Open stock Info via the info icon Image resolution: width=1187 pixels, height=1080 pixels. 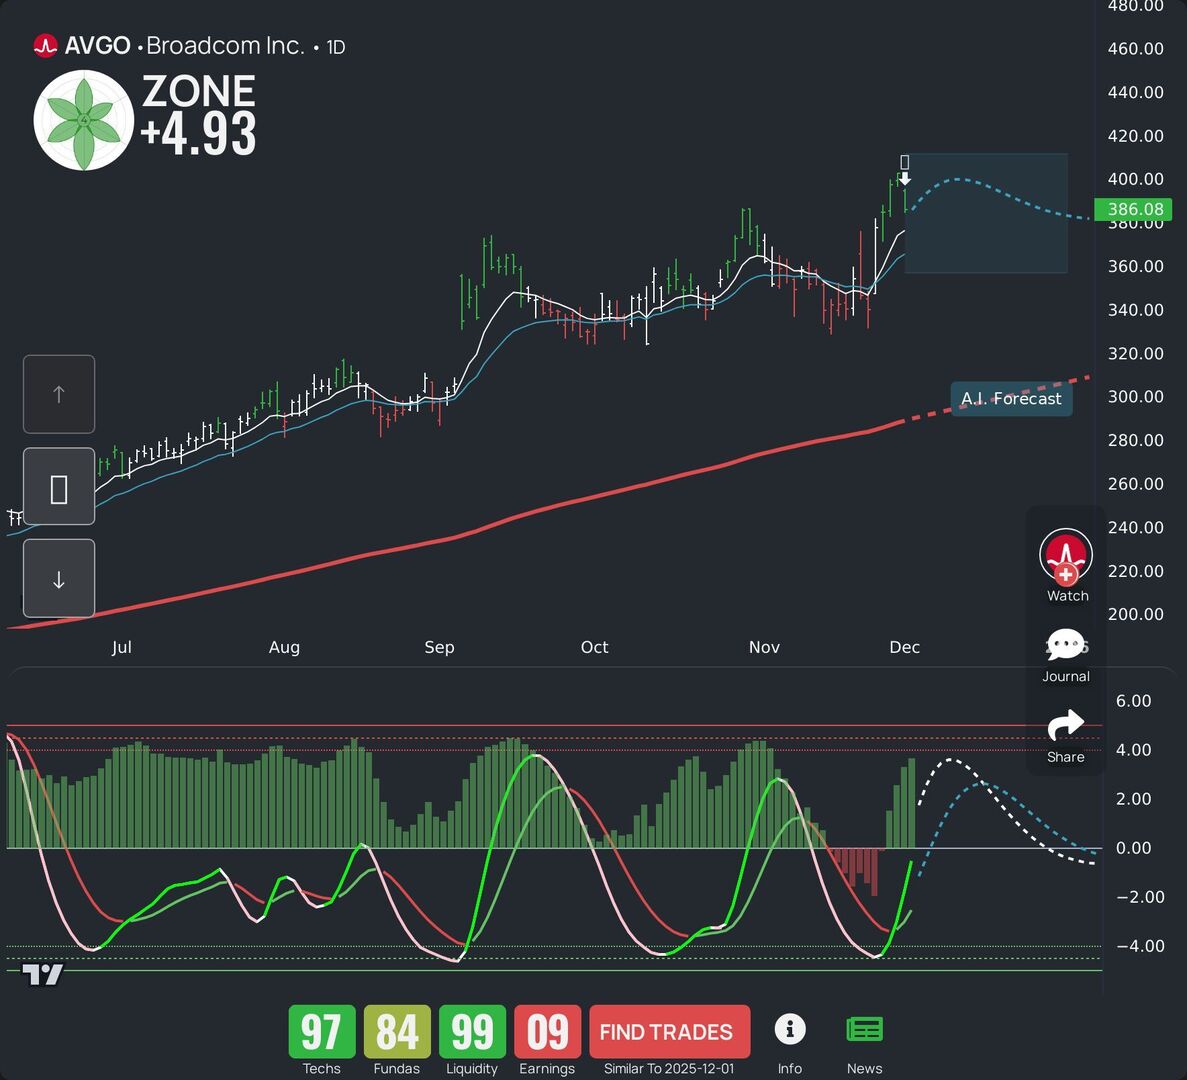[790, 1029]
